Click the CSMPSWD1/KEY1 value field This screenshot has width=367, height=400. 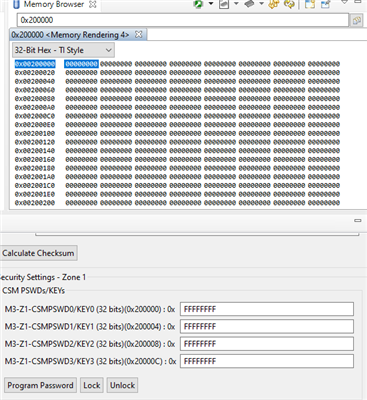pos(267,326)
